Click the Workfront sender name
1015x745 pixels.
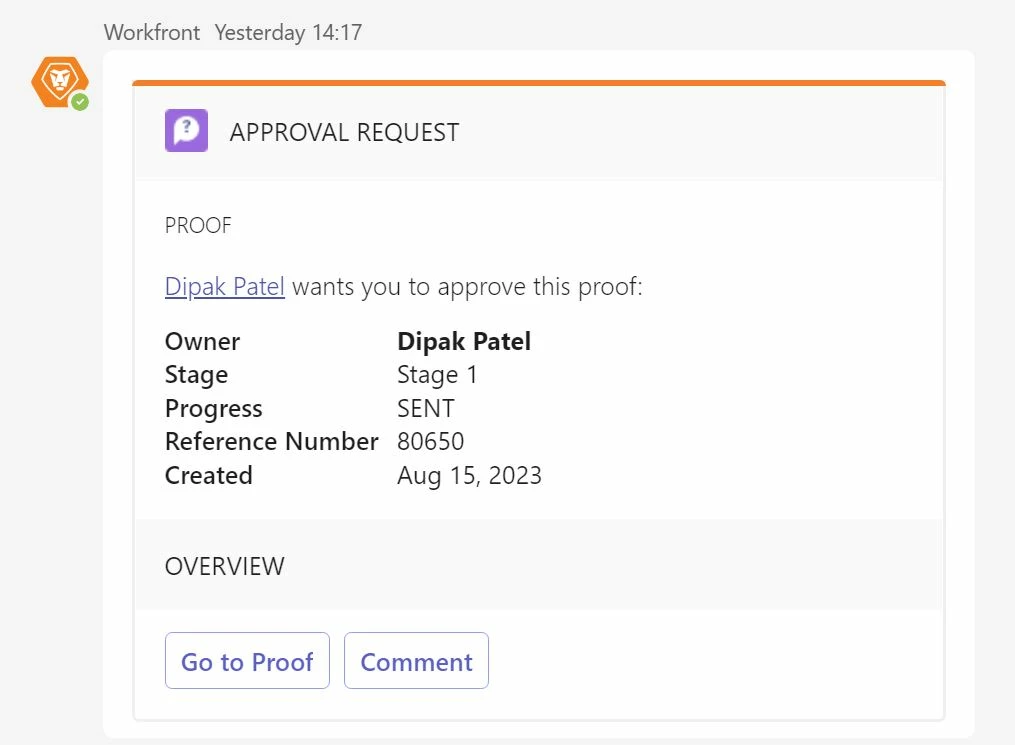coord(152,32)
